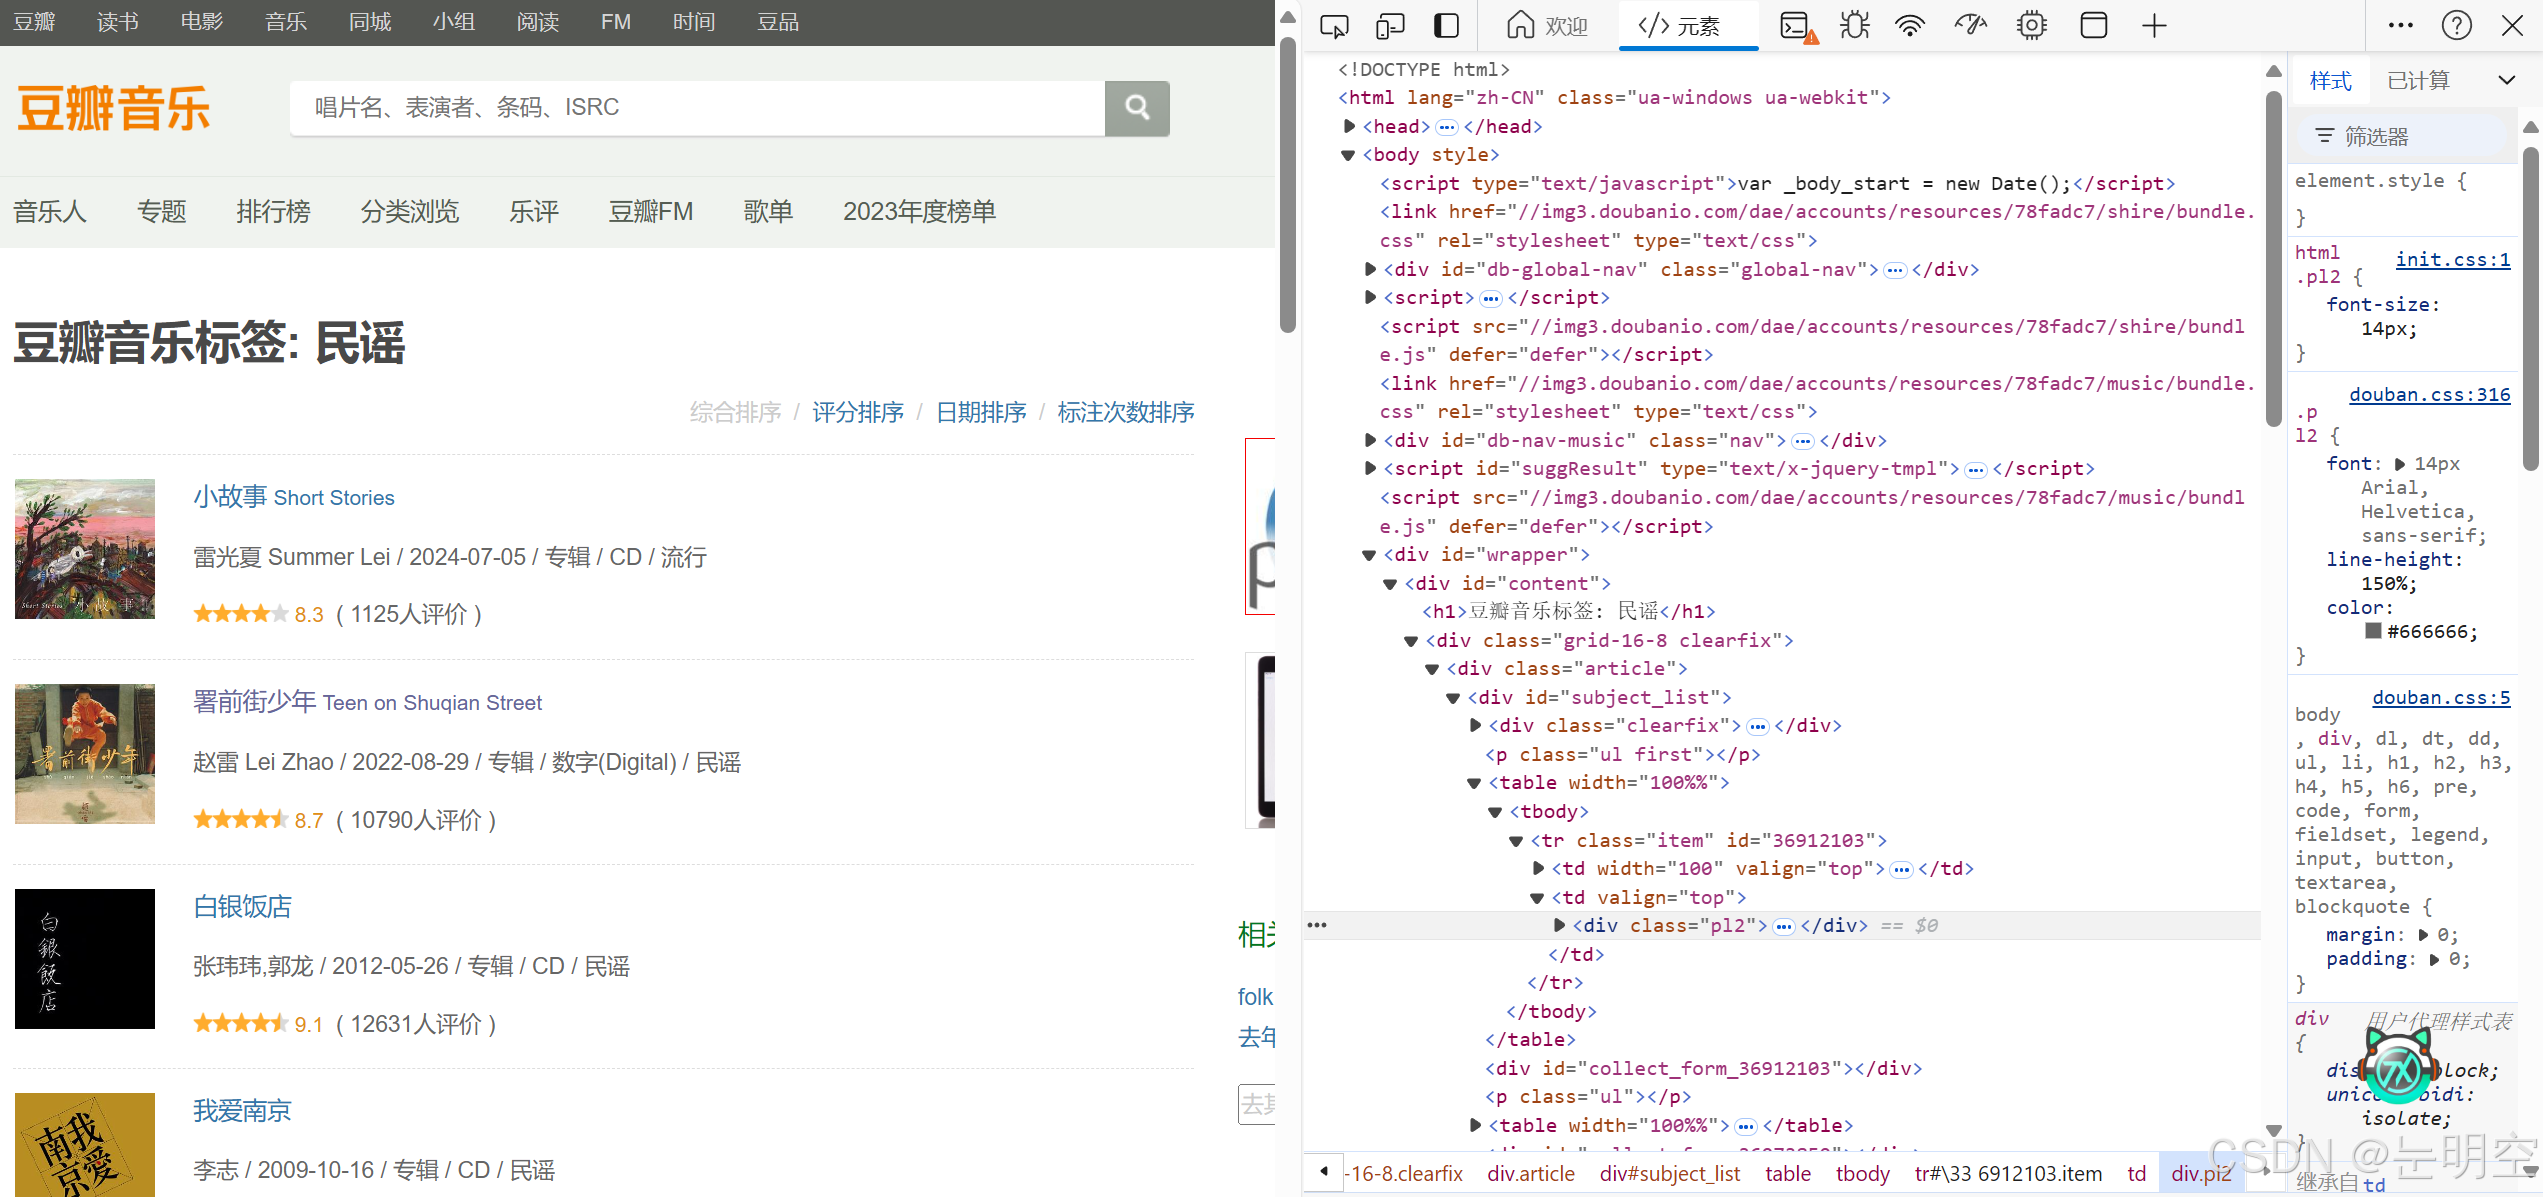Collapse the body element node
The image size is (2543, 1197).
coord(1348,155)
